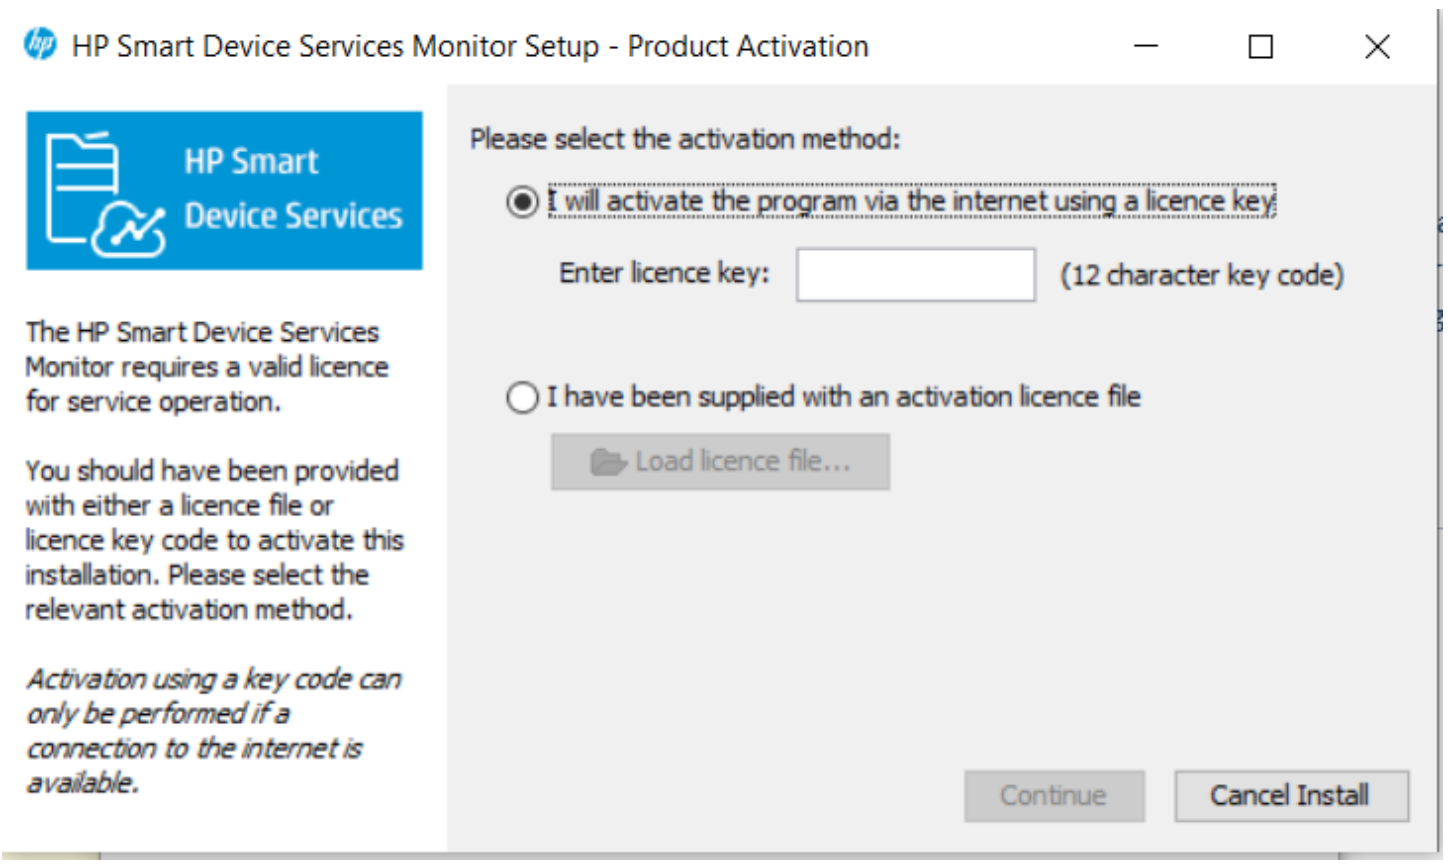This screenshot has width=1448, height=867.
Task: Click the HP Smart Device Services banner text
Action: (x=292, y=189)
